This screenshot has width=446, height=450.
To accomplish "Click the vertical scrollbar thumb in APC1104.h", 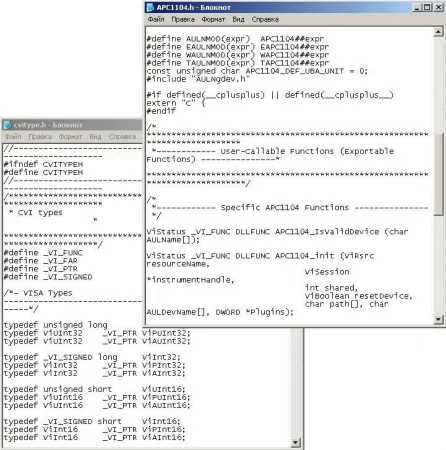I will 438,174.
